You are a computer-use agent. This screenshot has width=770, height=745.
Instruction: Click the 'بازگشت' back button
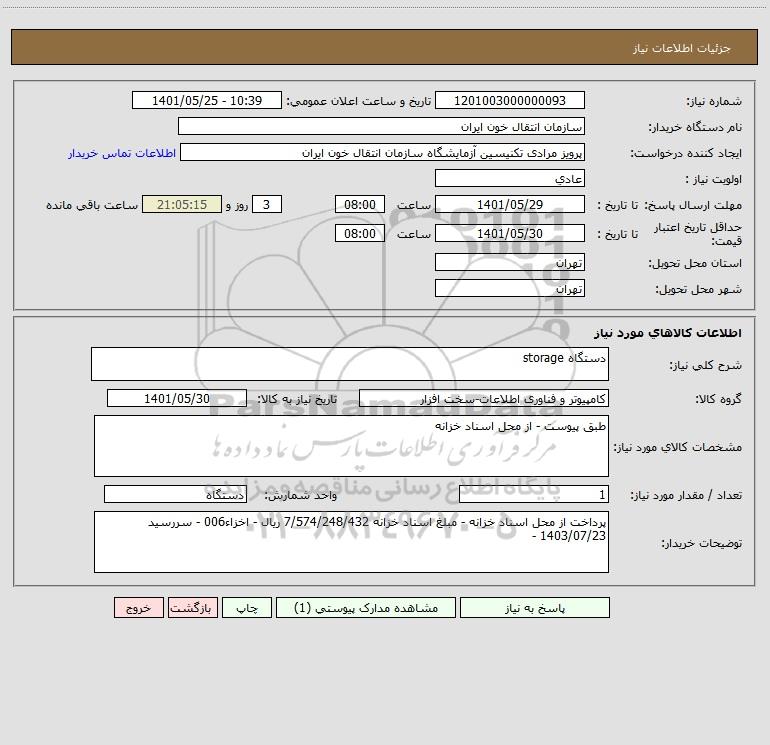[192, 607]
